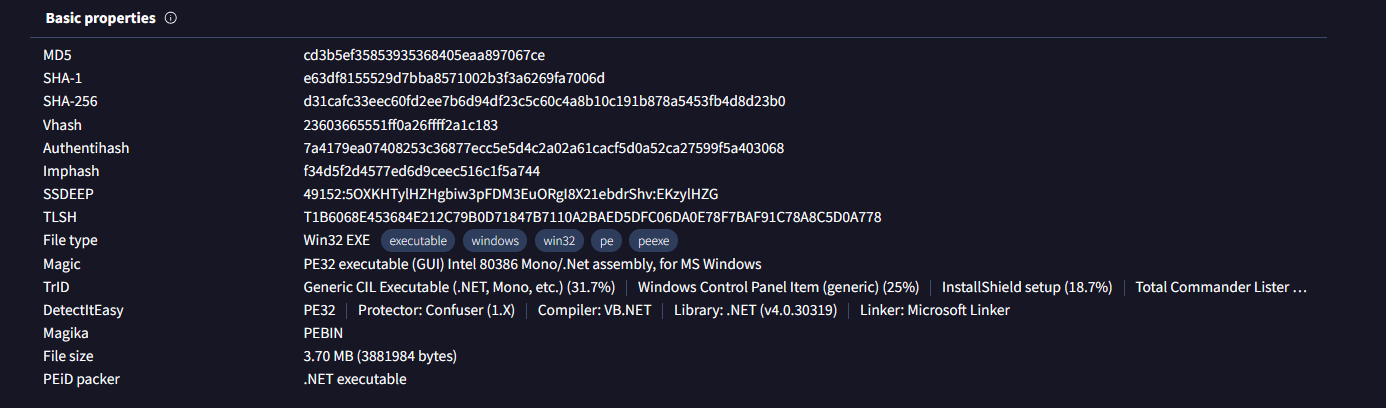Image resolution: width=1386 pixels, height=408 pixels.
Task: Click the Magika "PEBIN" value
Action: pos(323,333)
